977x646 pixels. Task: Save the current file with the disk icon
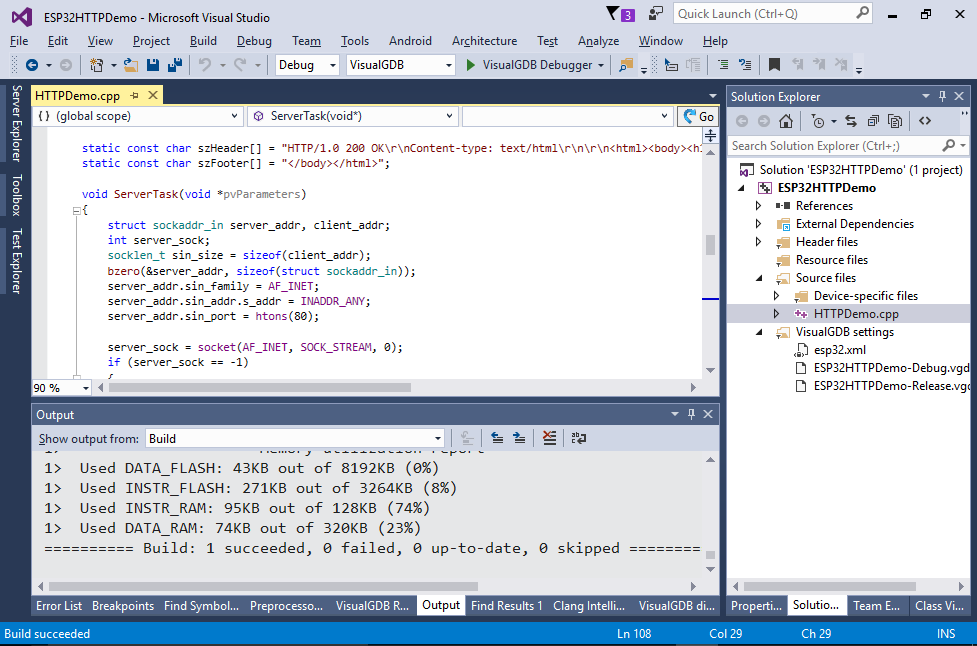[x=153, y=65]
